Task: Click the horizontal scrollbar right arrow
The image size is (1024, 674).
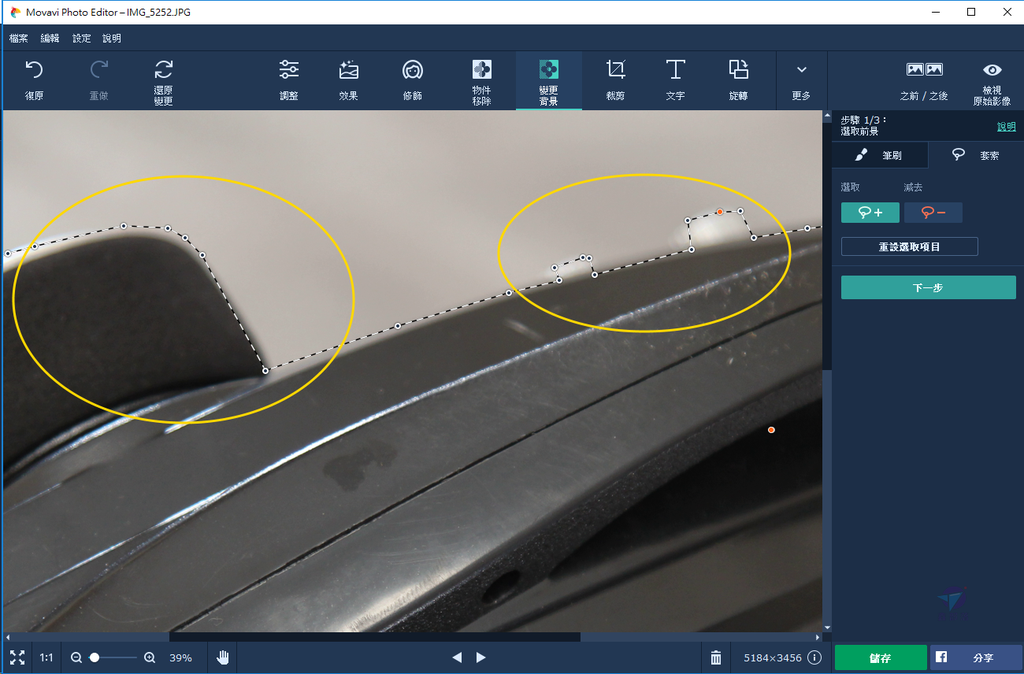Action: (x=818, y=637)
